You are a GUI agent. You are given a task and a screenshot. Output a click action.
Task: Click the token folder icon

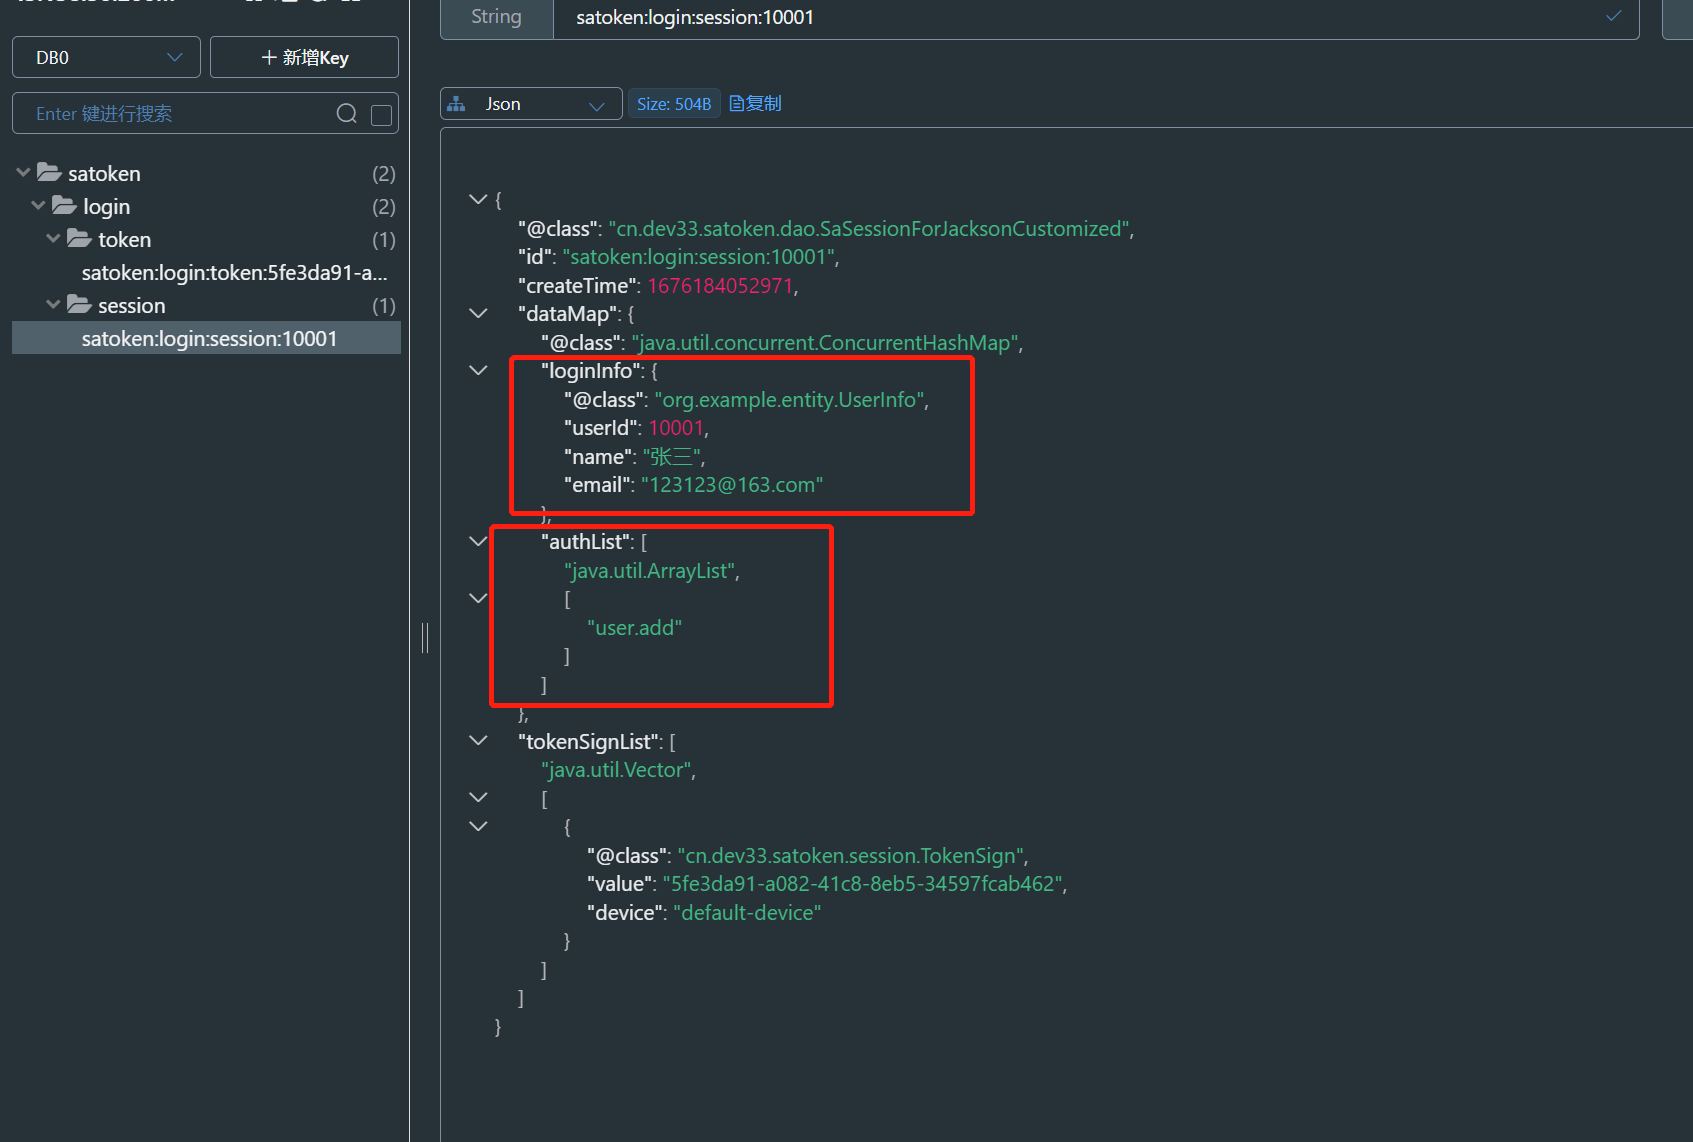(x=79, y=239)
